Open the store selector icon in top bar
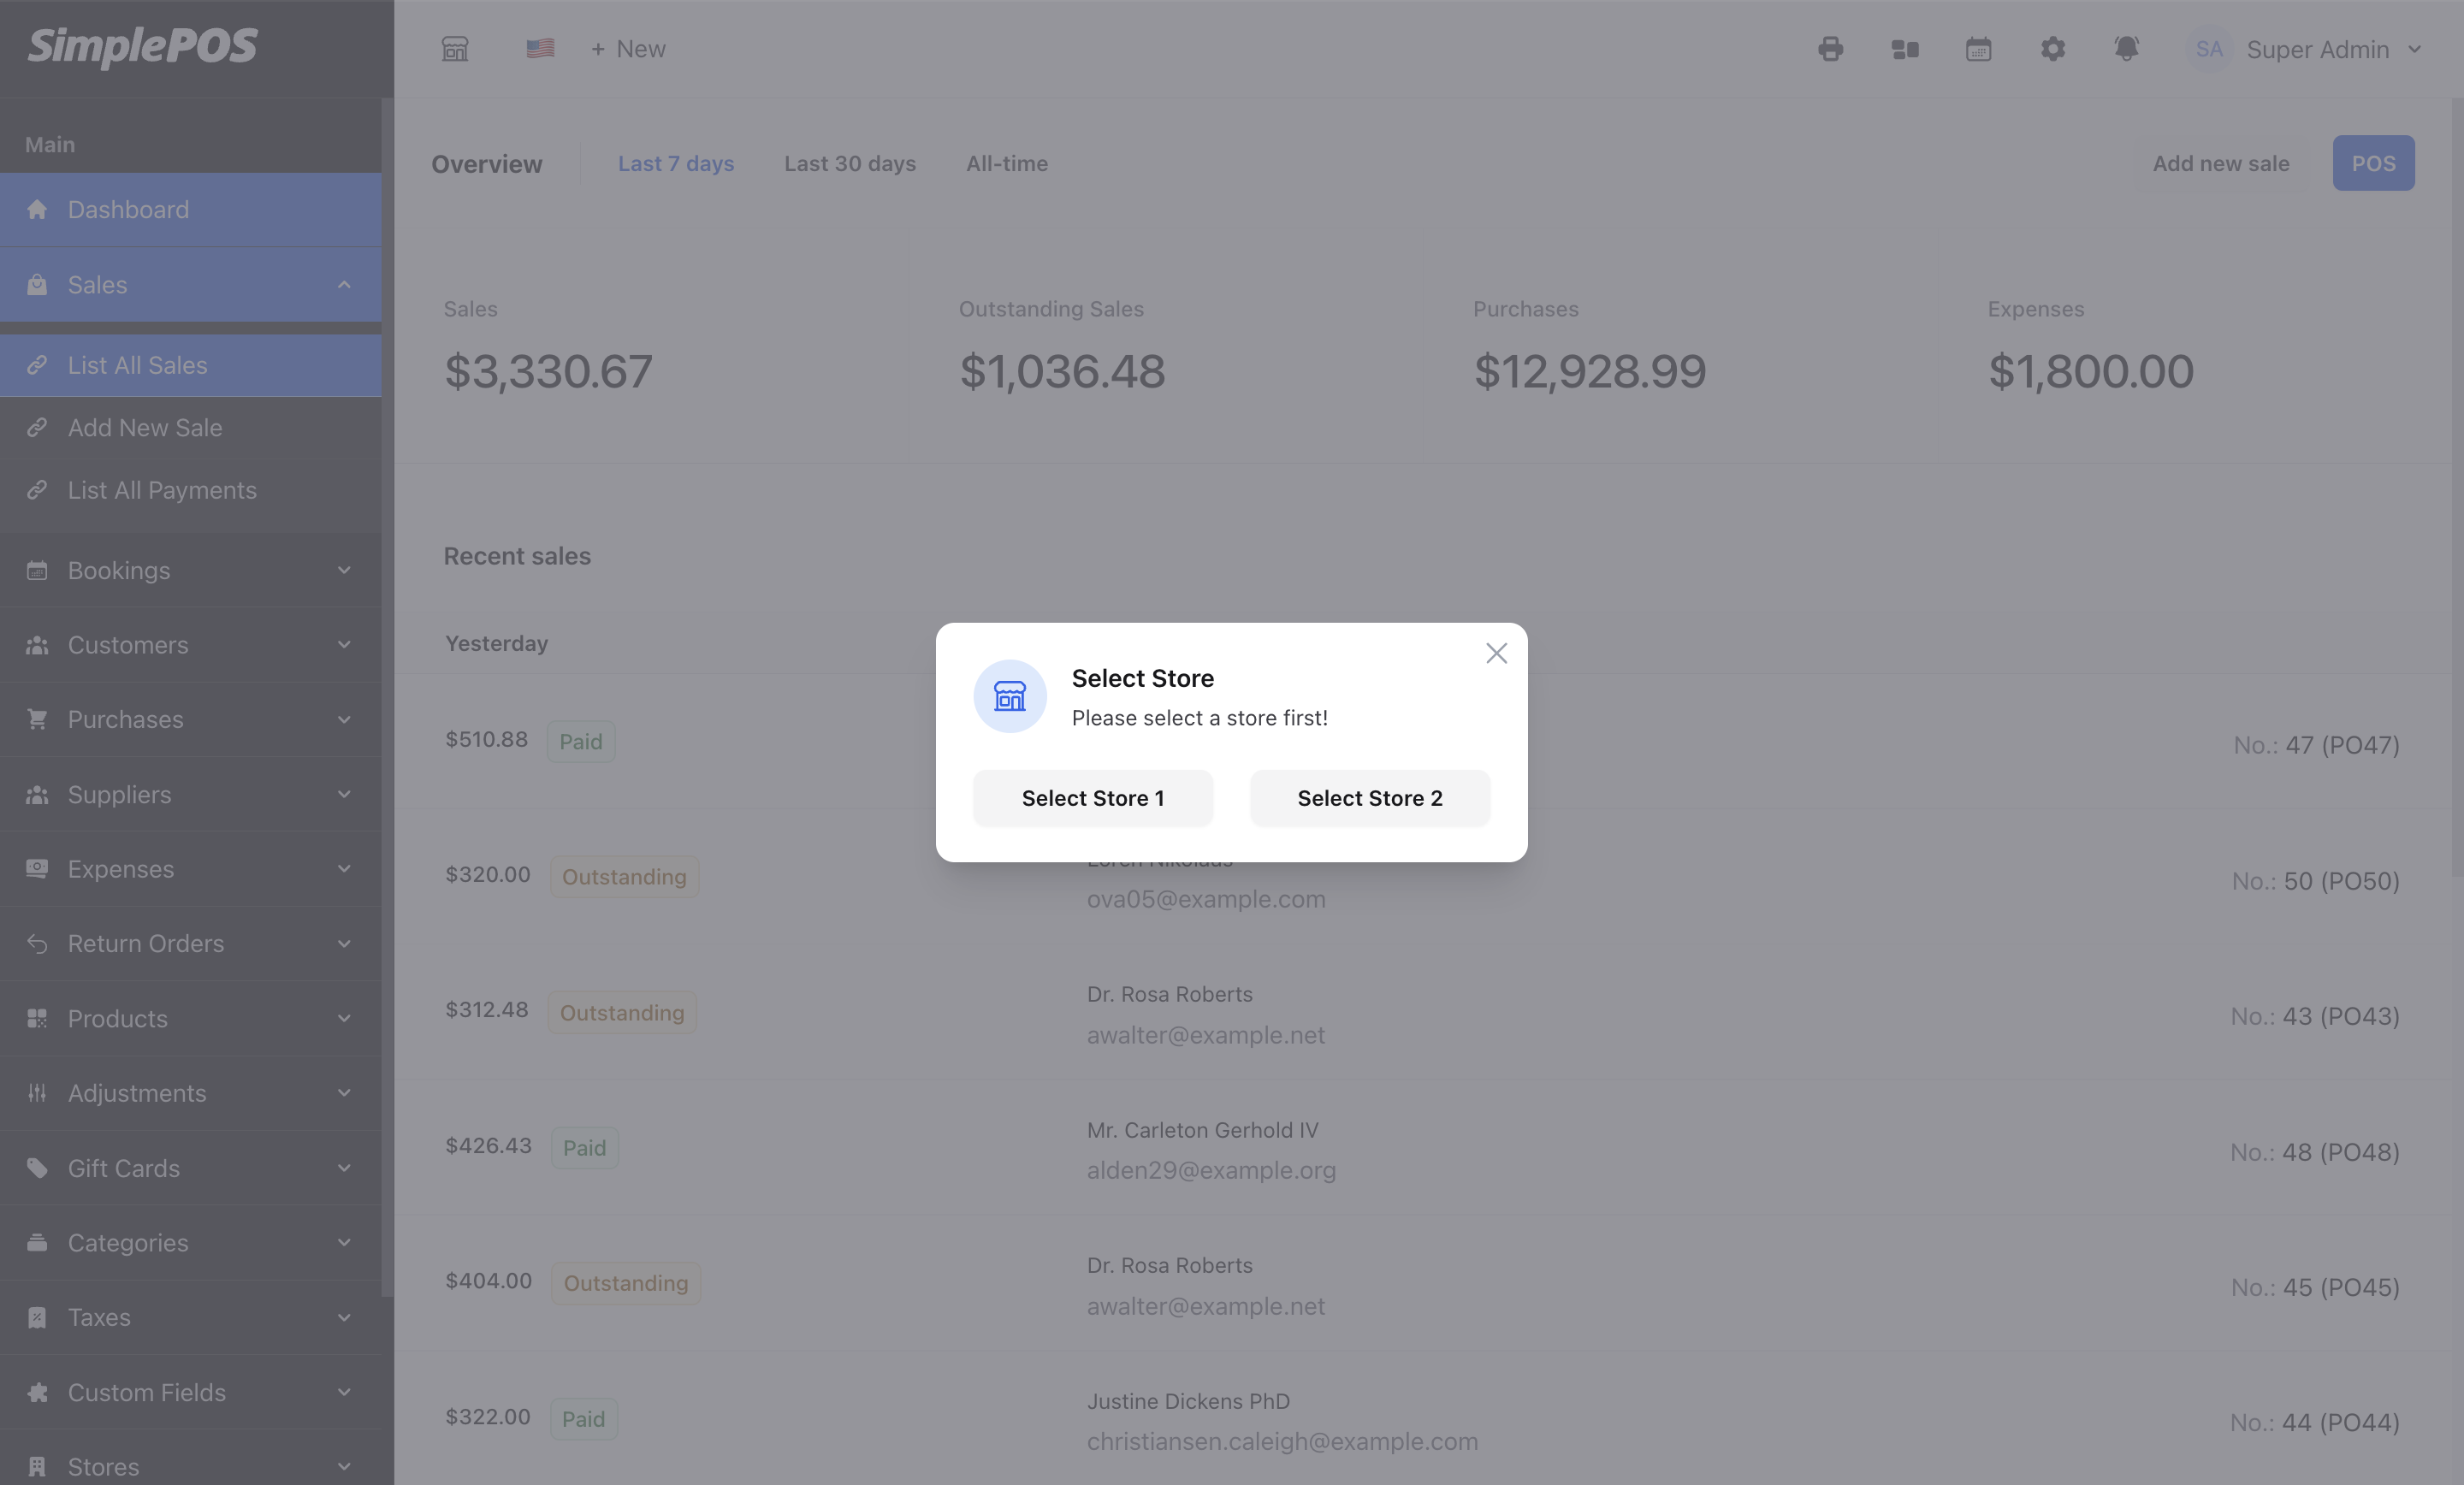Image resolution: width=2464 pixels, height=1485 pixels. pyautogui.click(x=455, y=48)
